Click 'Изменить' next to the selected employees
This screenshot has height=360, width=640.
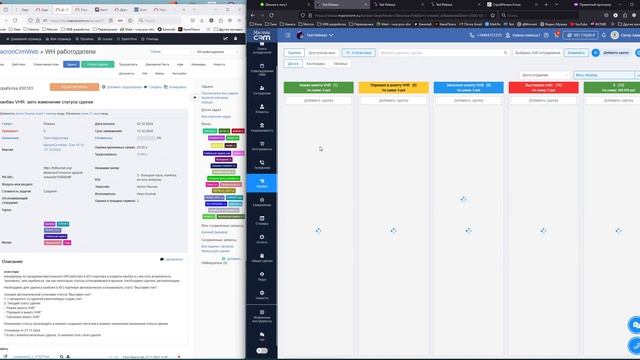(x=576, y=53)
